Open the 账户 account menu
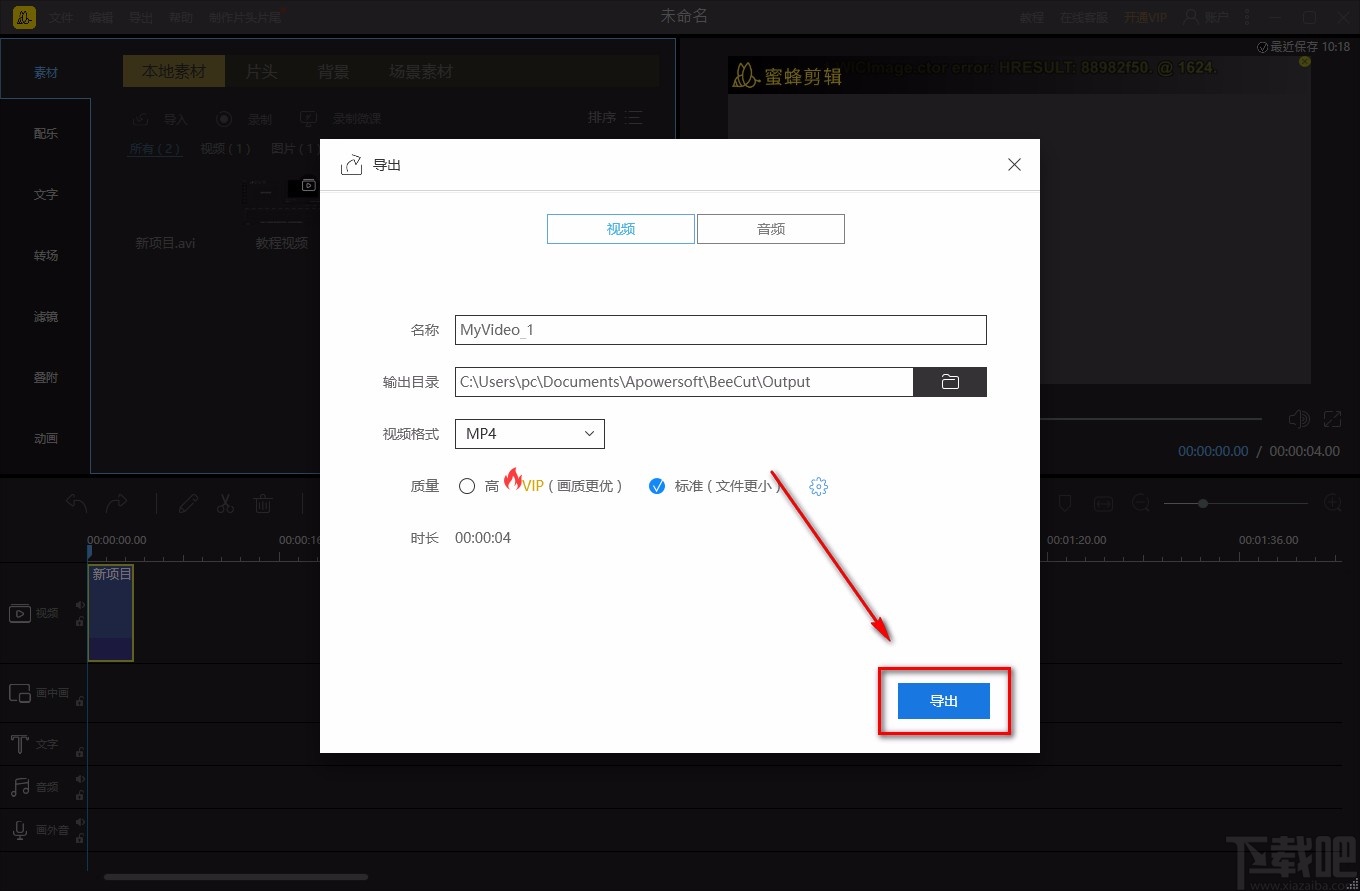The image size is (1360, 891). [x=1206, y=17]
